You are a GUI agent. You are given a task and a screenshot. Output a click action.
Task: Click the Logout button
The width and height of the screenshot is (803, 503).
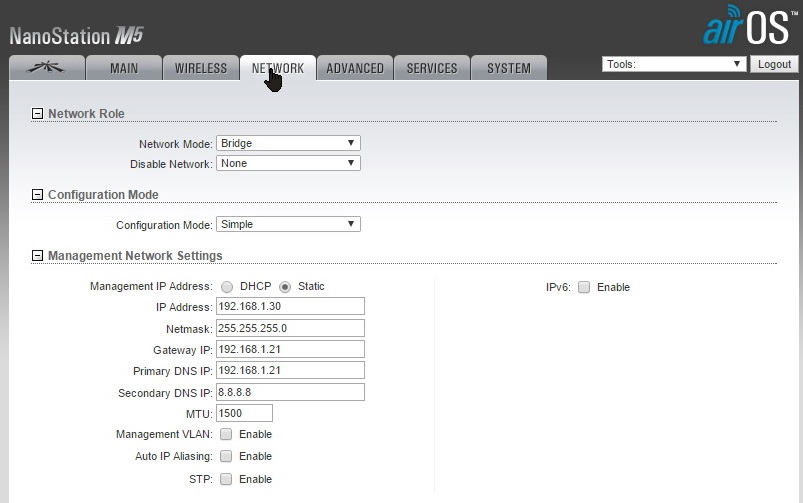774,64
